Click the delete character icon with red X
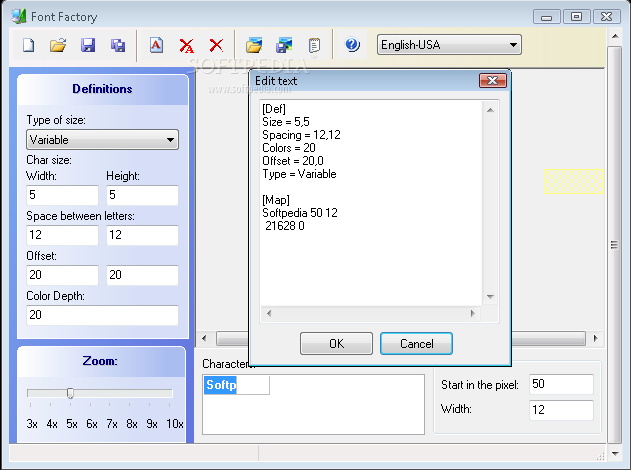 click(186, 45)
